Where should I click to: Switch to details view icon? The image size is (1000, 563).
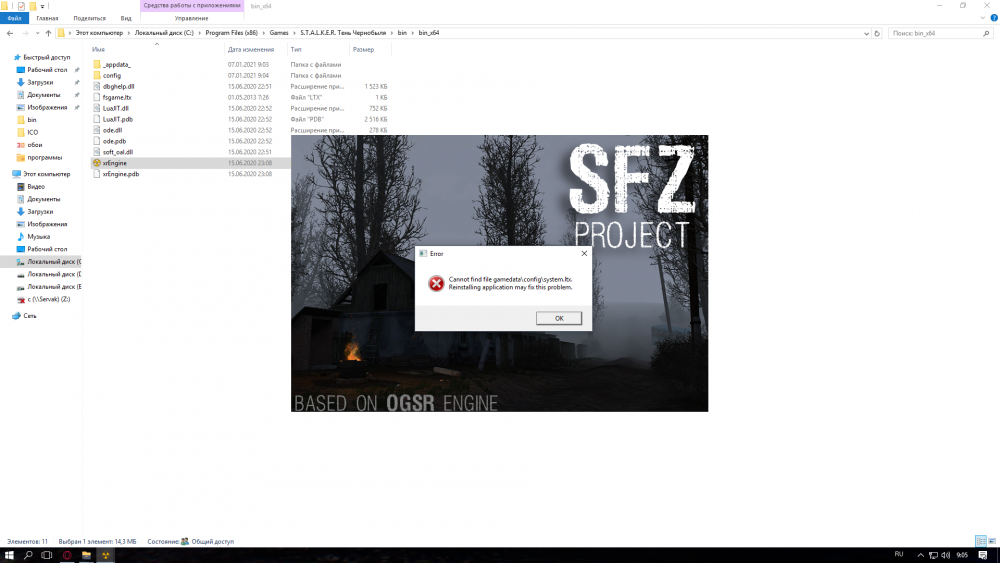981,541
